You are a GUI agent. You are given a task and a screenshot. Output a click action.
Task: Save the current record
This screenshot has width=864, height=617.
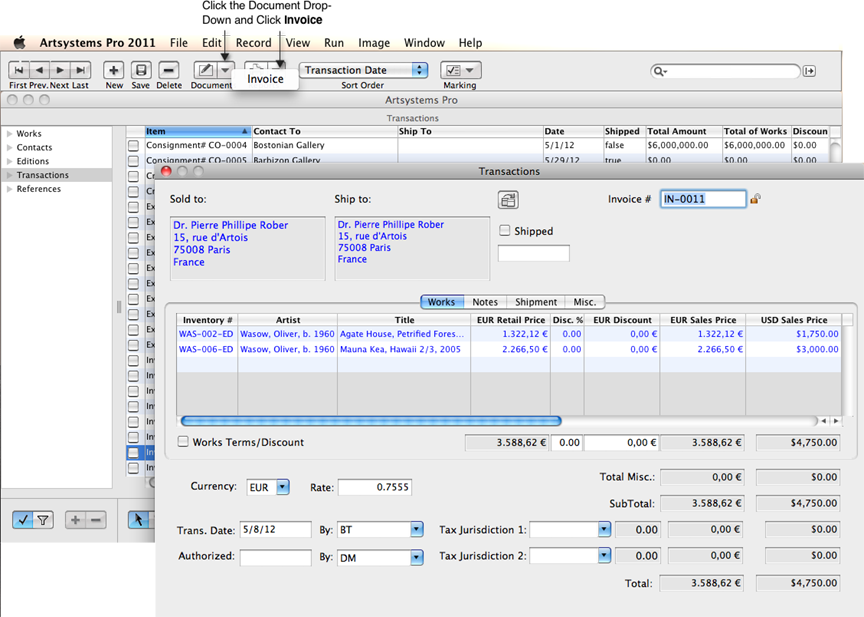tap(141, 71)
